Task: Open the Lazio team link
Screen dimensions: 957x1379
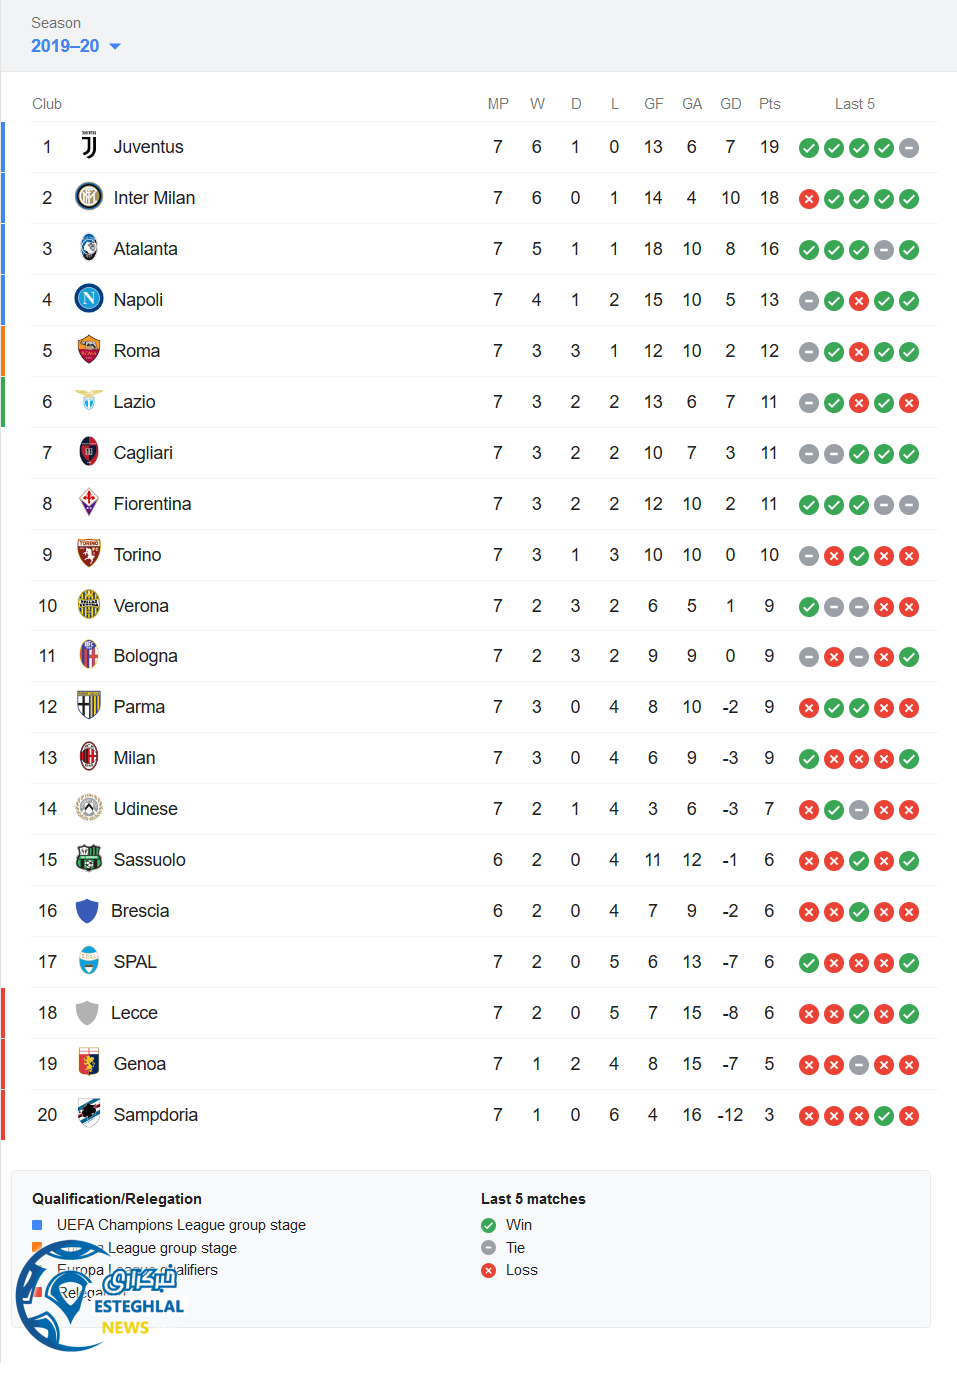Action: tap(134, 402)
